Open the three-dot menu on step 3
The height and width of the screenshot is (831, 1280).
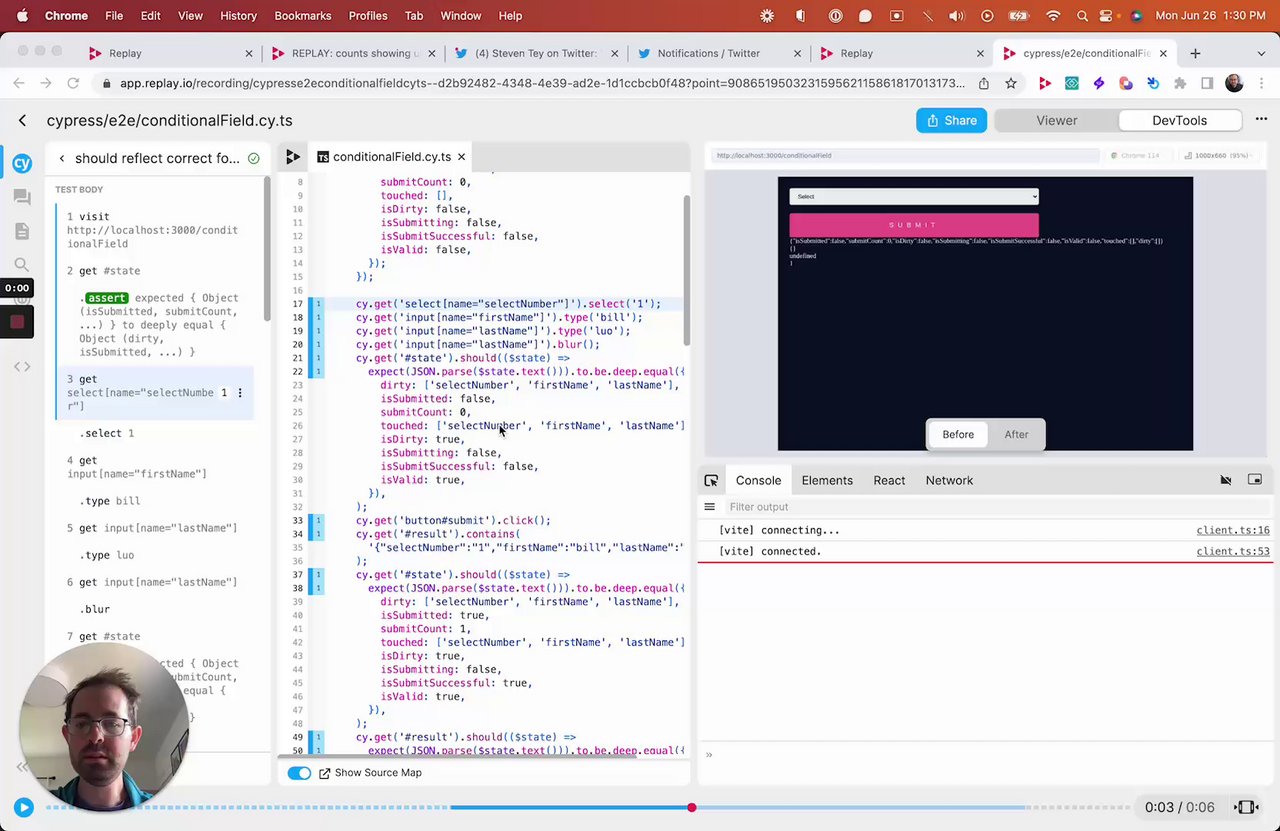239,393
